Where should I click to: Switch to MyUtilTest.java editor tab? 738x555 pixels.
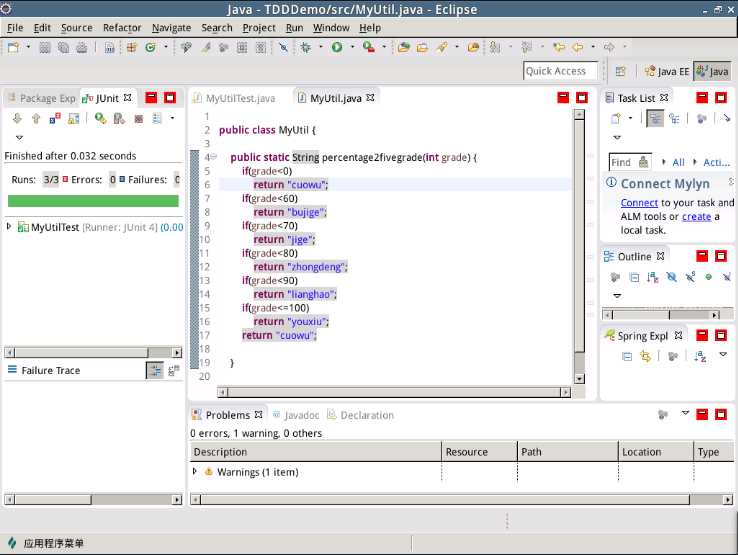234,98
